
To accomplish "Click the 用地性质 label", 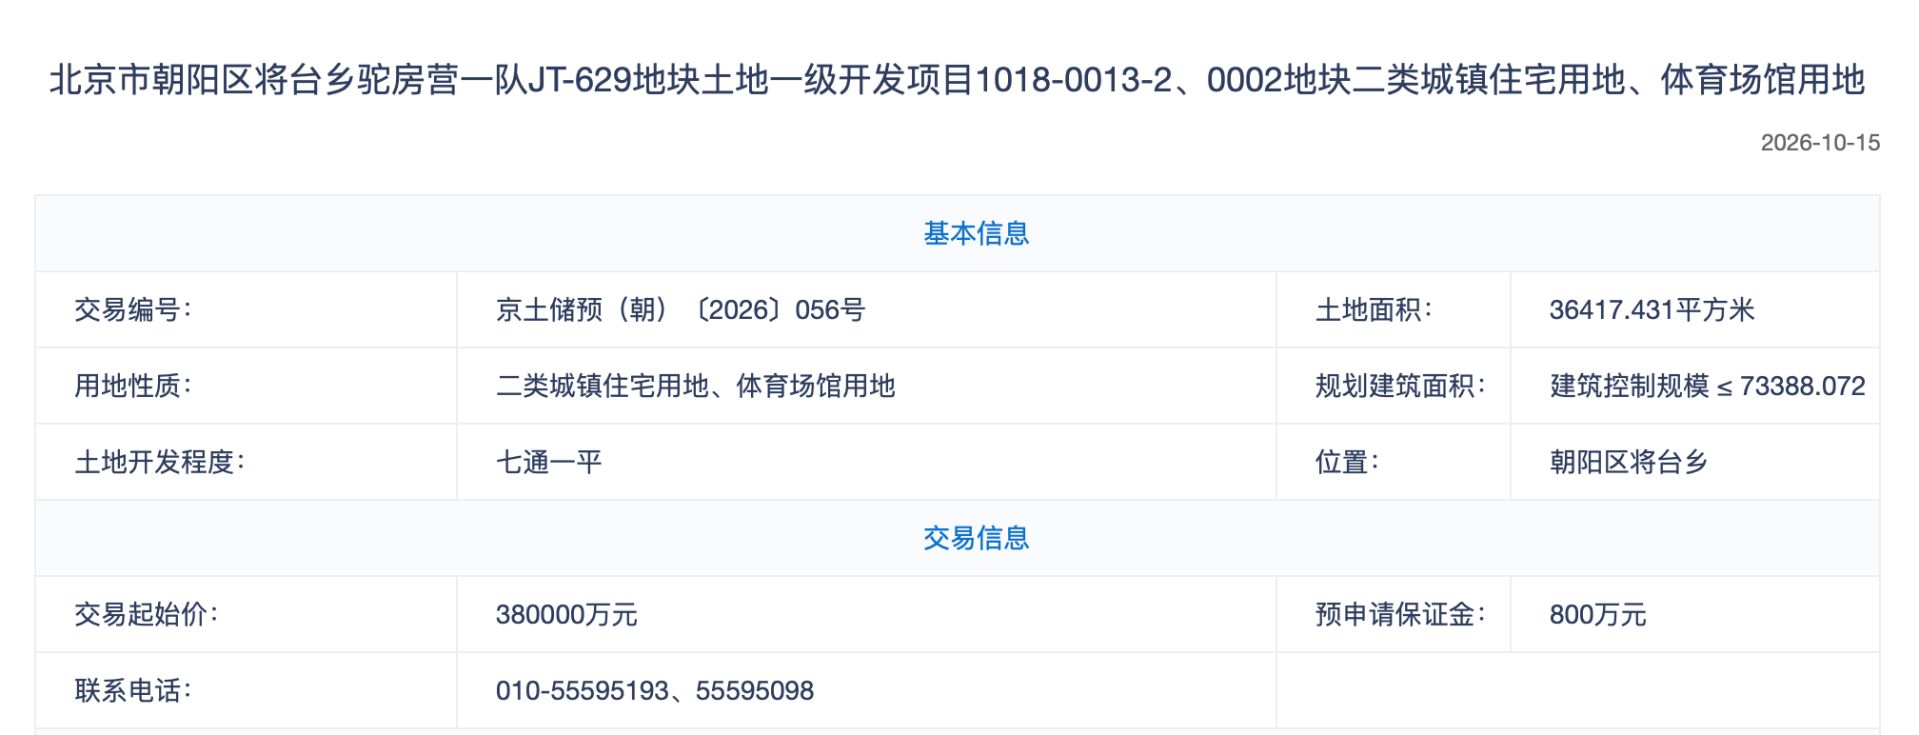I will [x=133, y=386].
